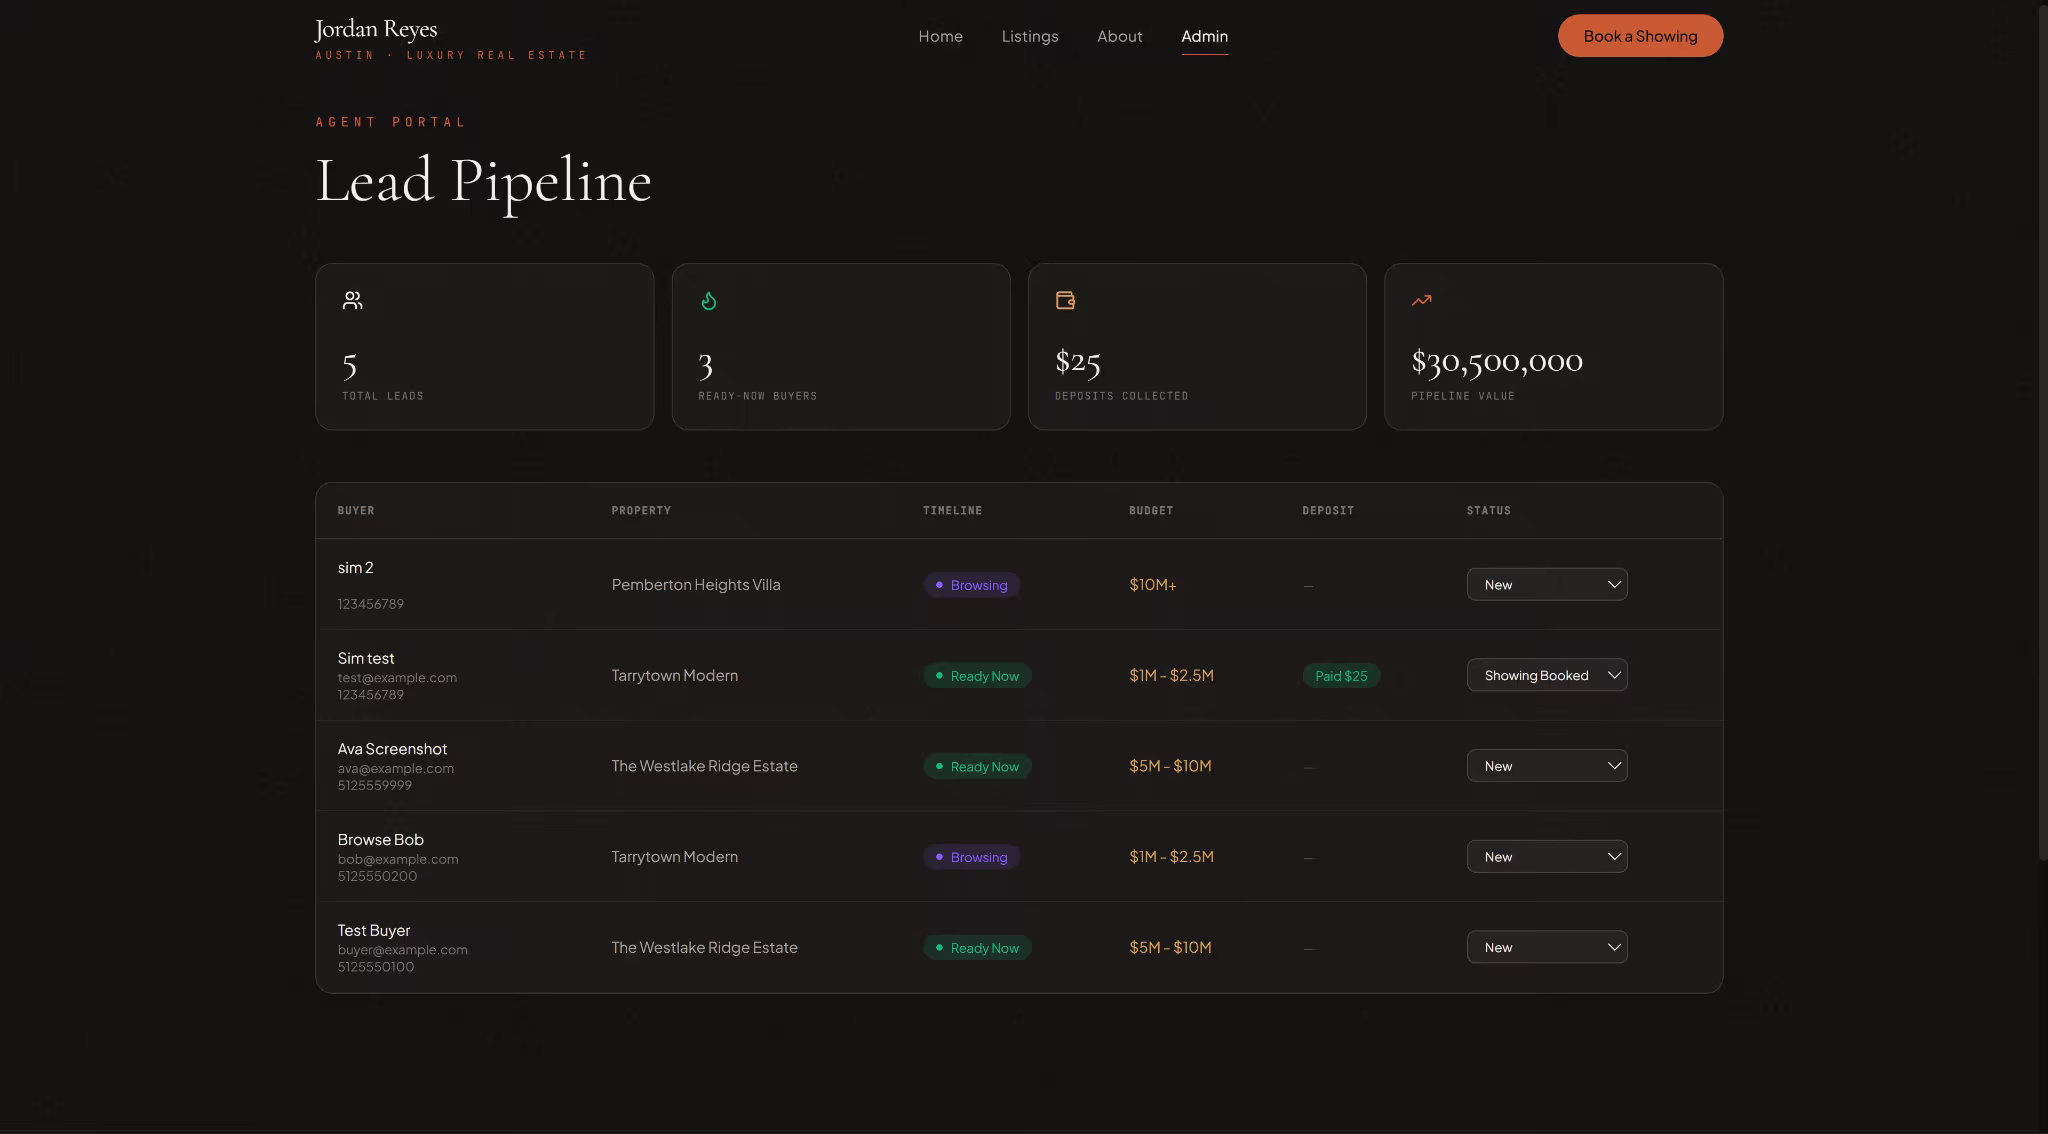
Task: Go to the Home nav link
Action: [x=940, y=36]
